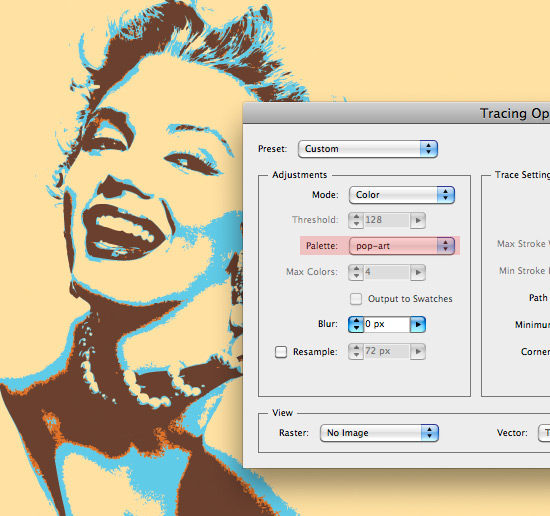Screen dimensions: 550x516
Task: Open the Palette dropdown set to pop-art
Action: (402, 246)
